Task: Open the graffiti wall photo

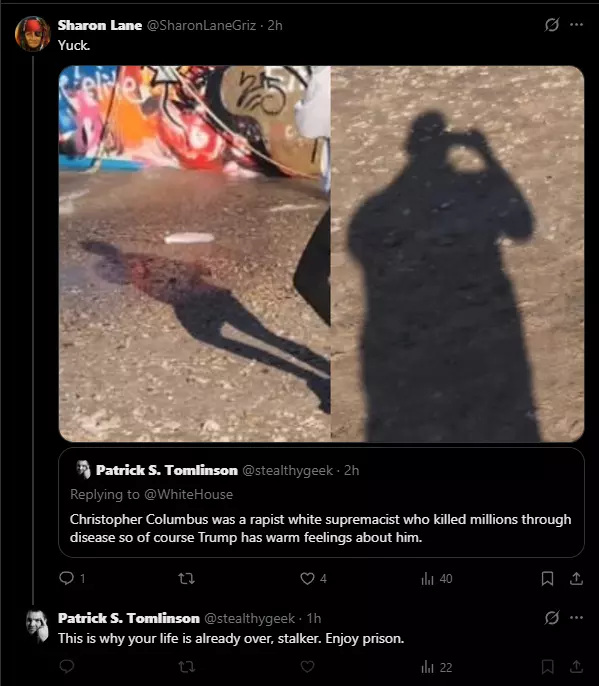Action: click(195, 254)
